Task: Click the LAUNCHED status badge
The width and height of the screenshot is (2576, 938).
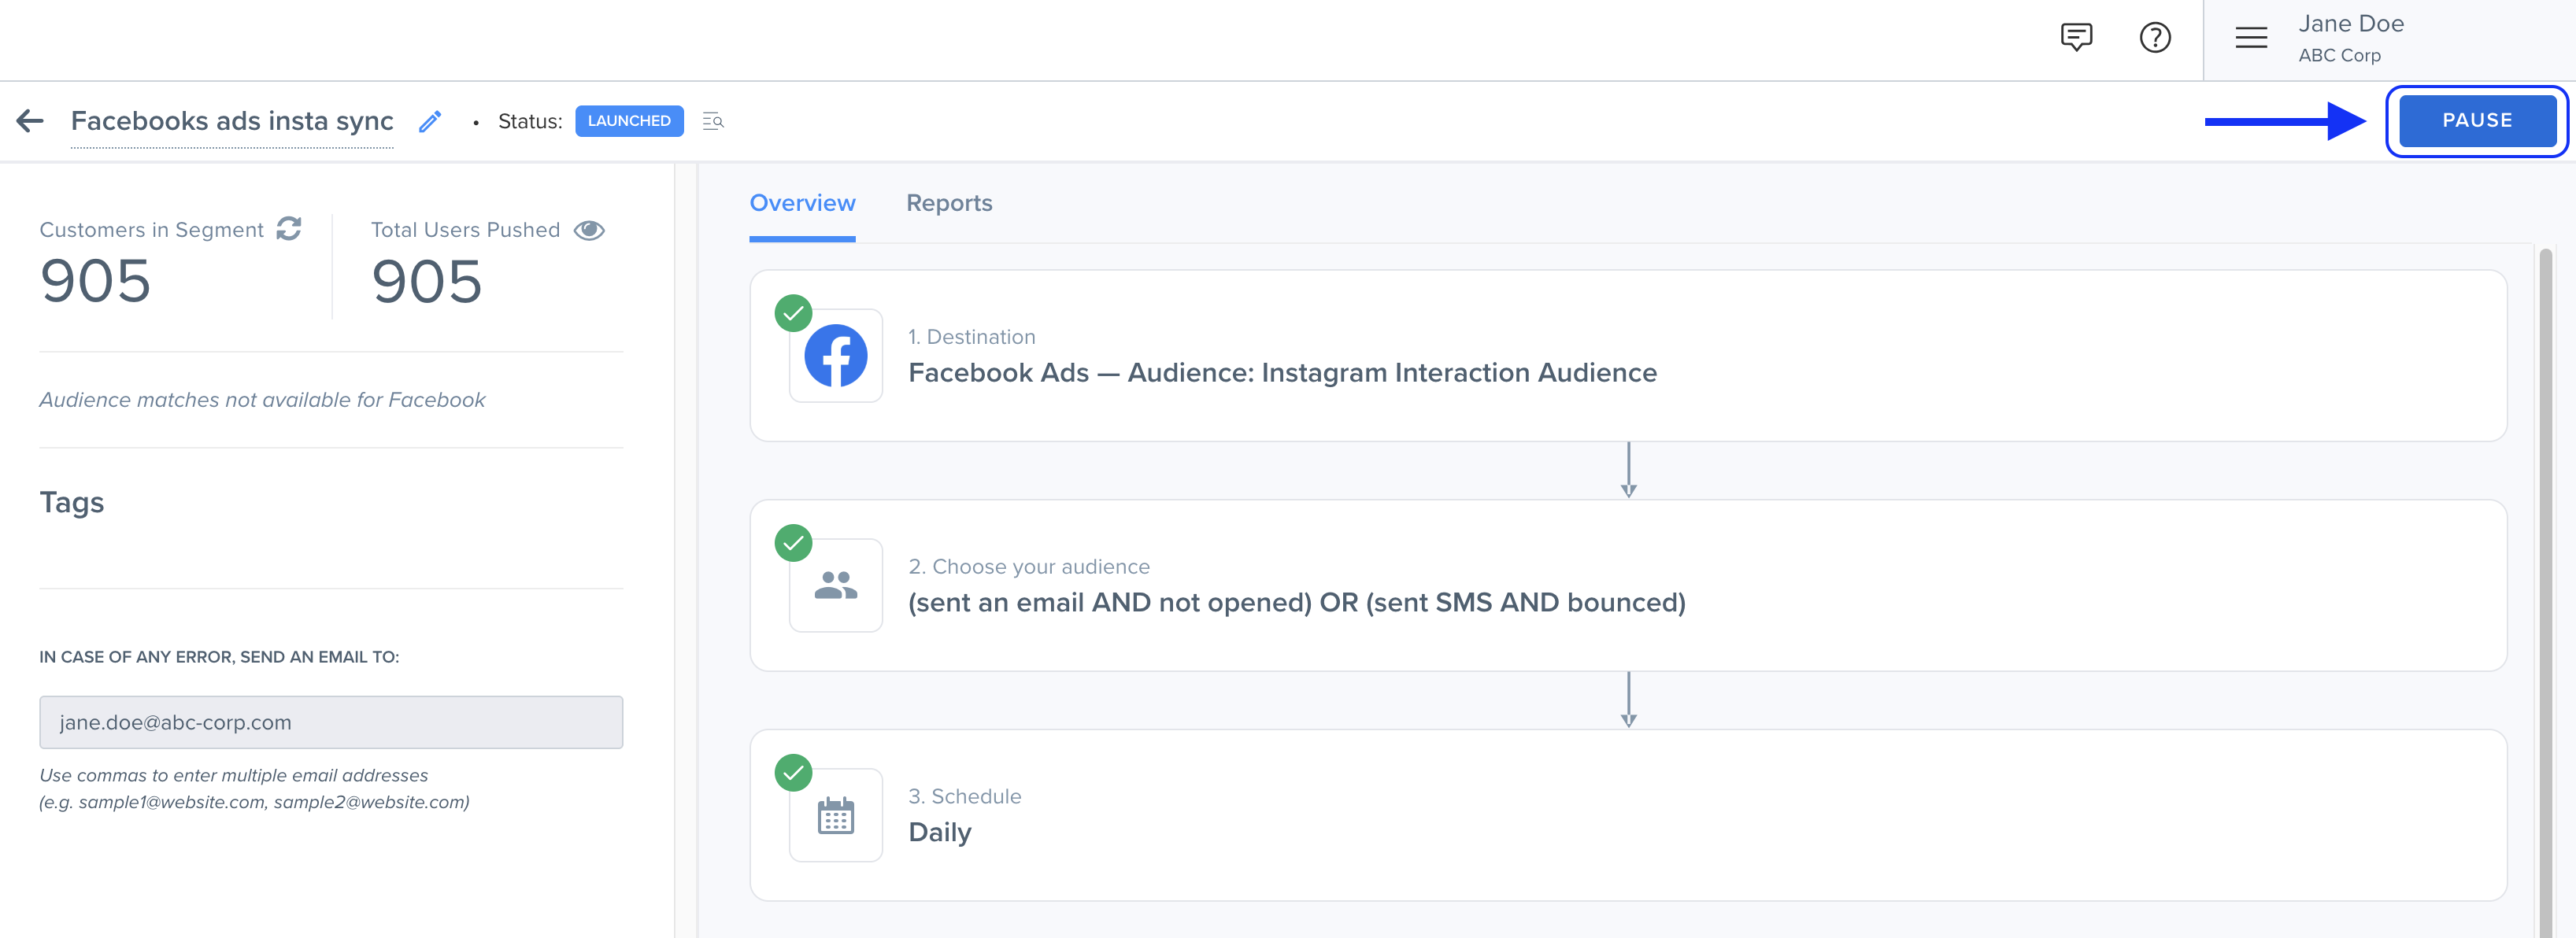Action: (629, 121)
